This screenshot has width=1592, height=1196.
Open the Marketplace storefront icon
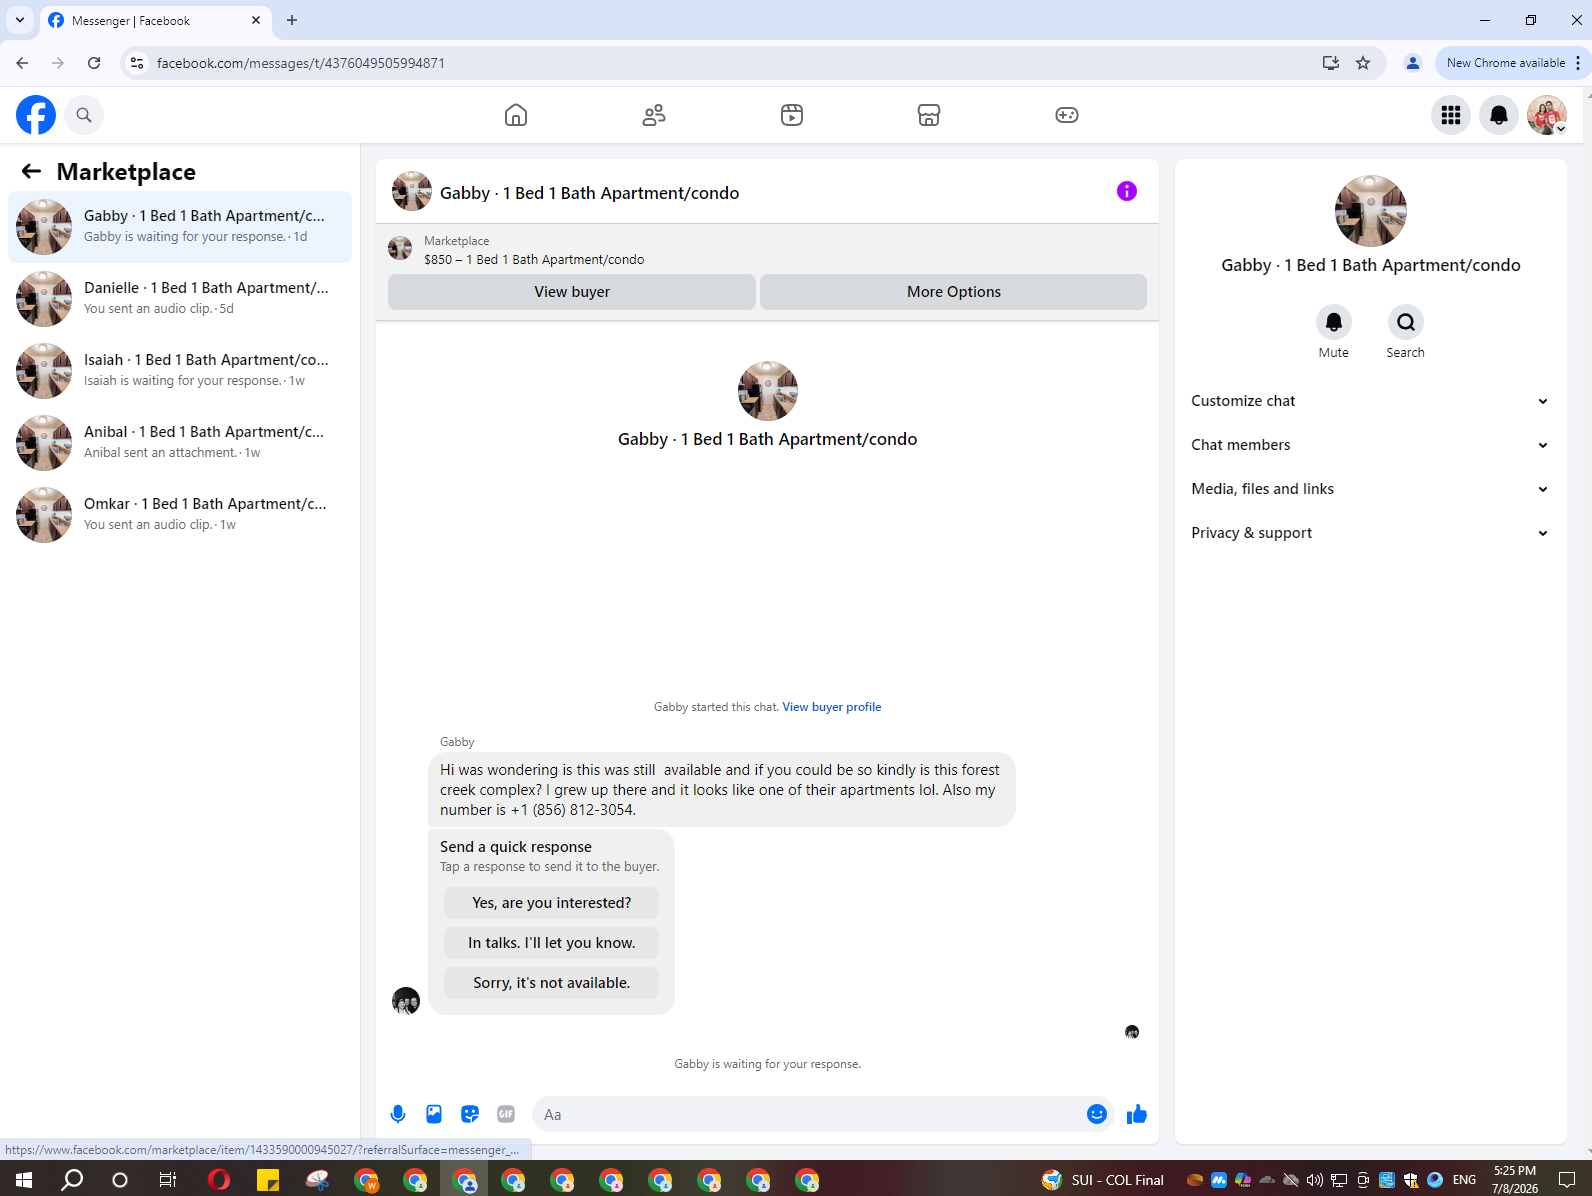(929, 115)
